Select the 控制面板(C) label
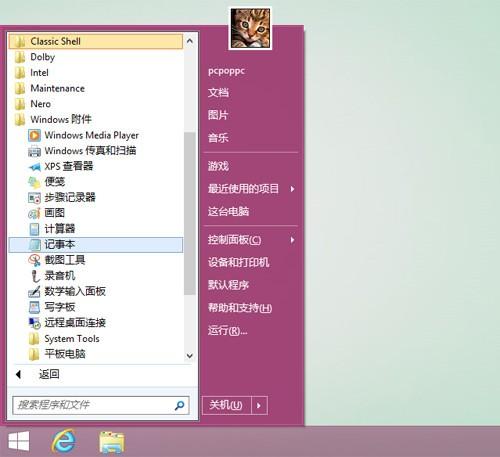The height and width of the screenshot is (457, 500). 235,240
